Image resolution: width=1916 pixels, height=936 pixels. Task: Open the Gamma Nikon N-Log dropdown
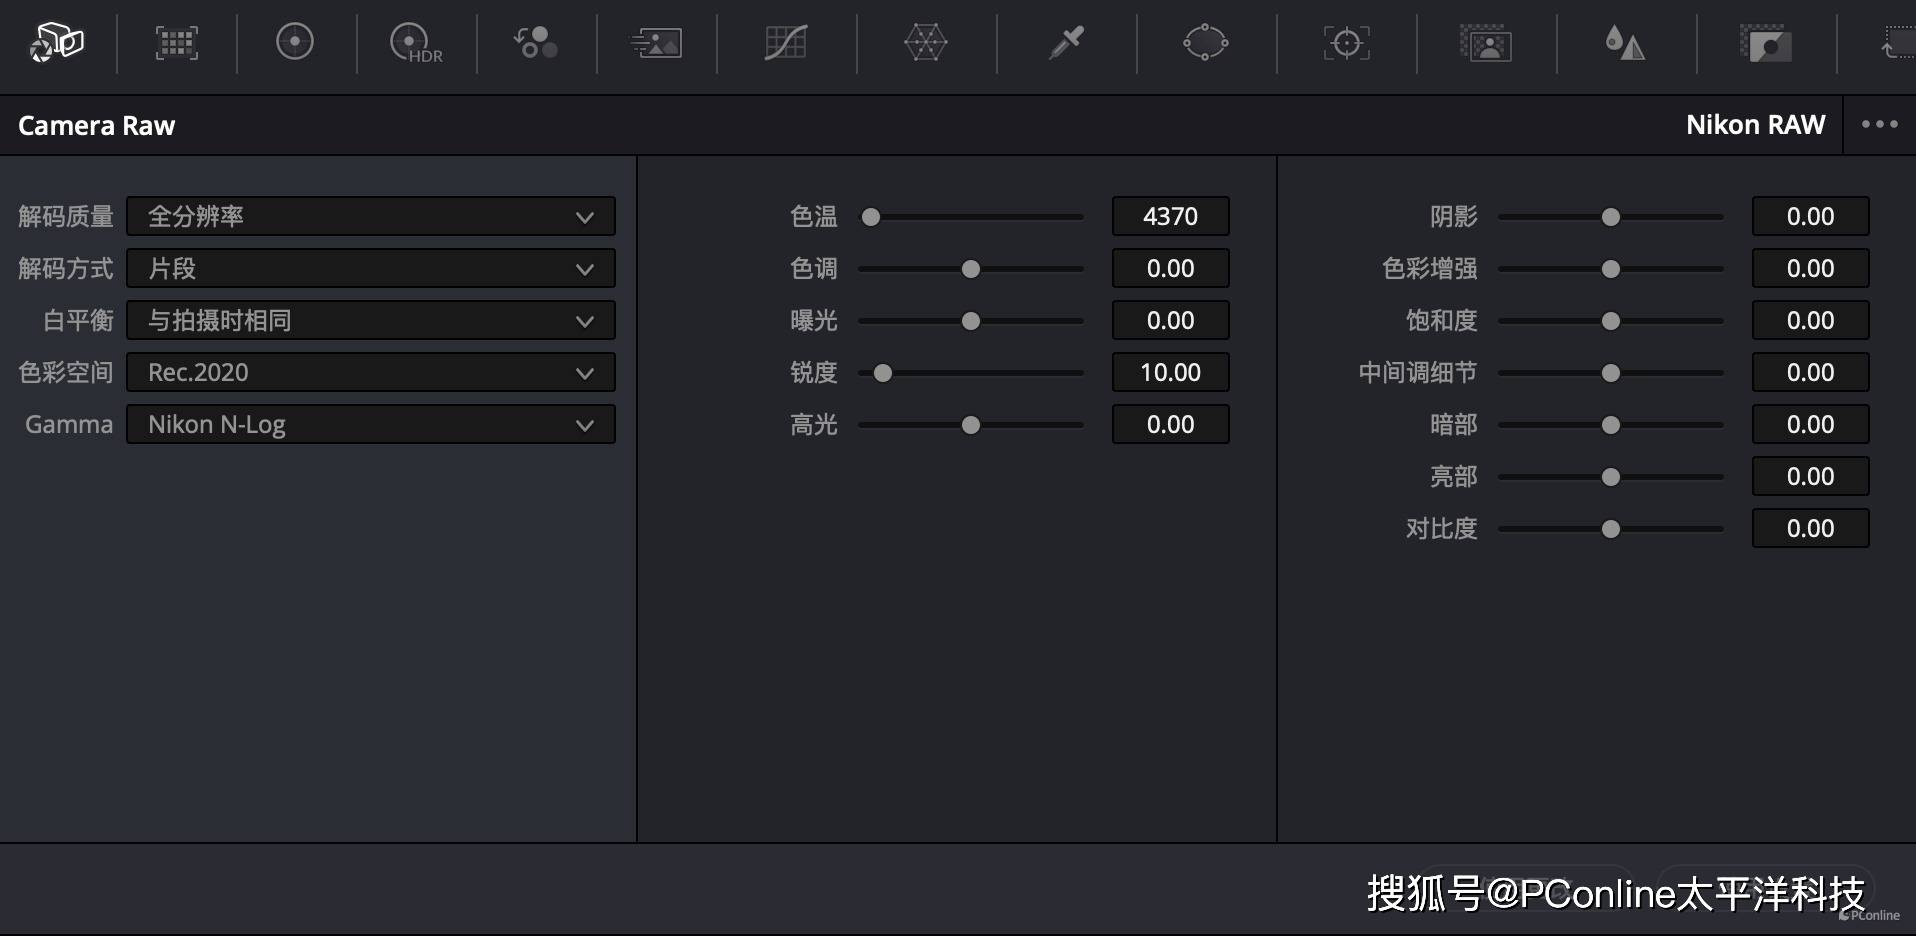pos(370,425)
